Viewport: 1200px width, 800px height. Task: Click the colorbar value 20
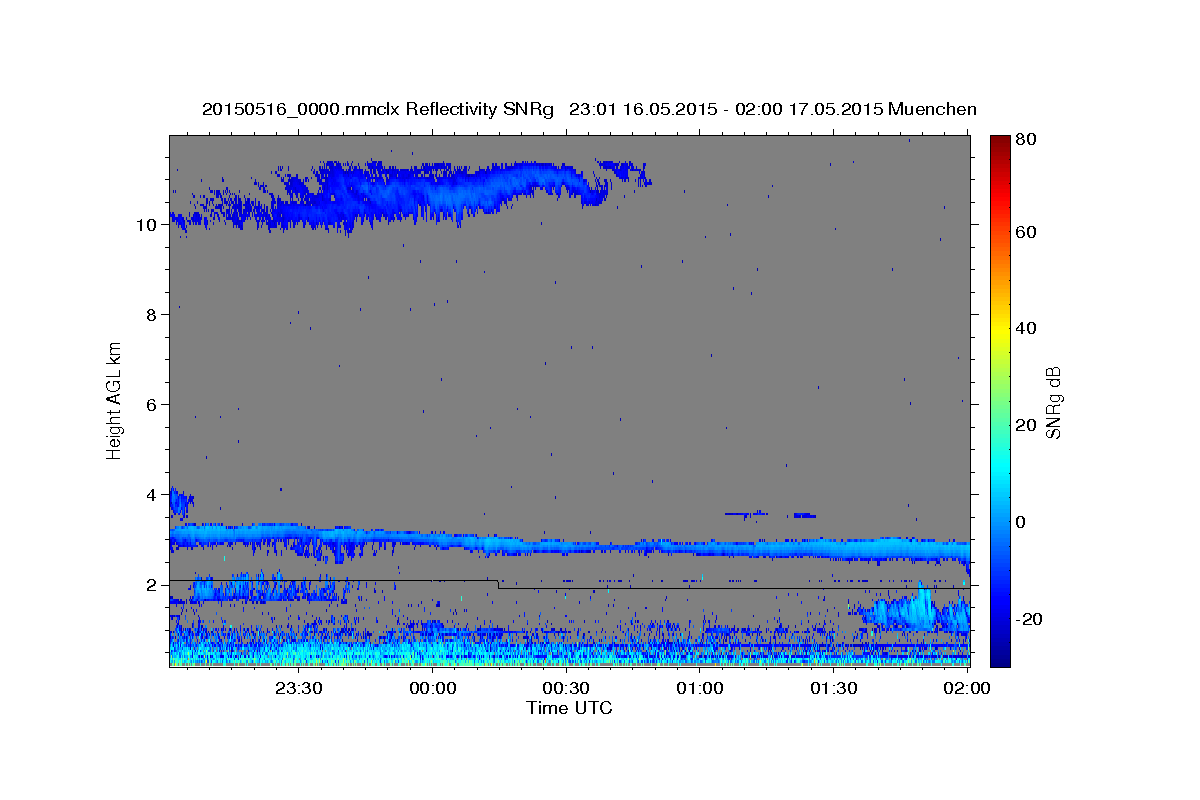1028,425
